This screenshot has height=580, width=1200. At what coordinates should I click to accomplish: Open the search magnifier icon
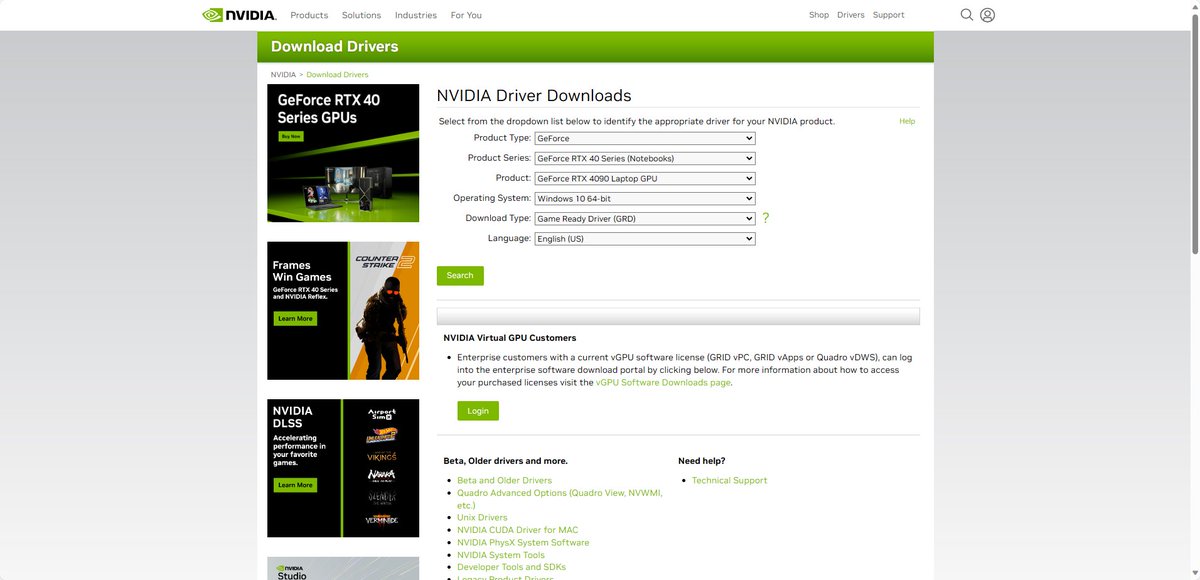967,15
